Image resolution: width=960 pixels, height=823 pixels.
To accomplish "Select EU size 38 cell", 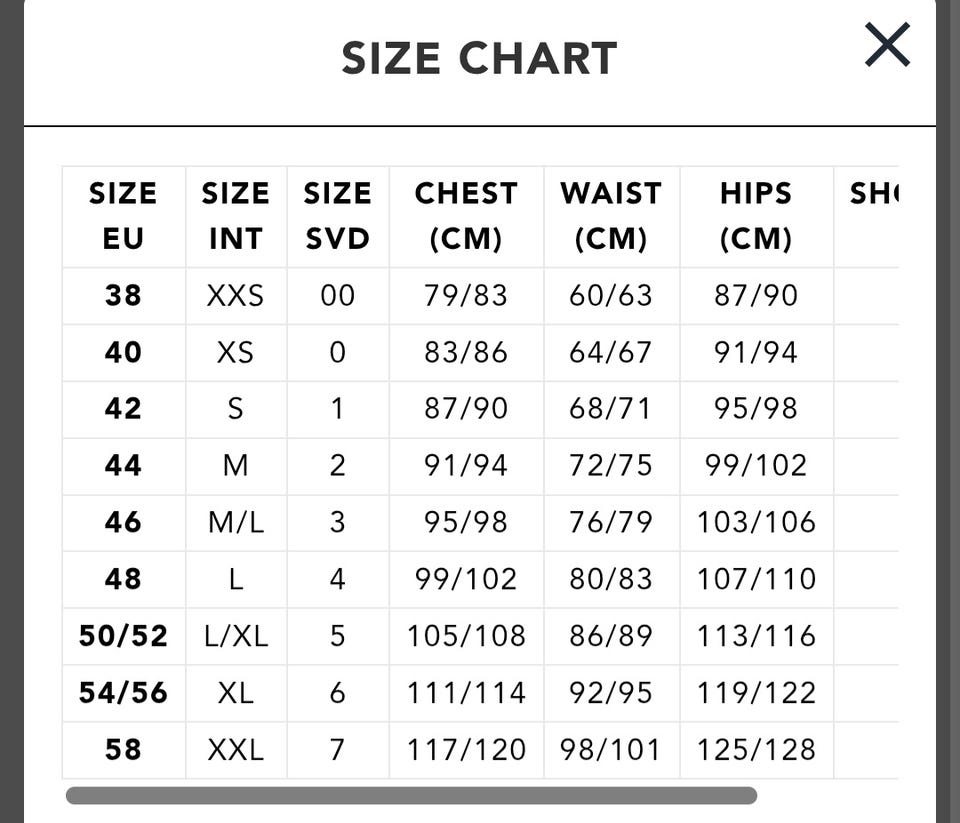I will click(x=123, y=296).
